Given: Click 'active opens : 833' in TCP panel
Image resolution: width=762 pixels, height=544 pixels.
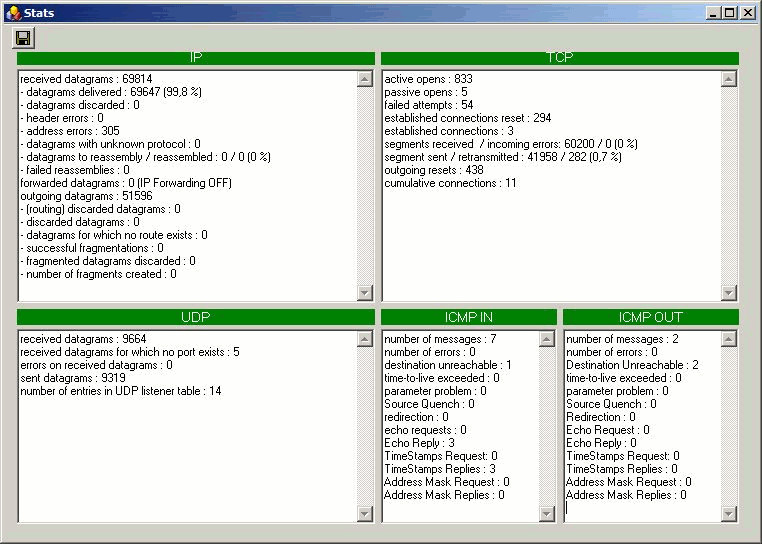Looking at the screenshot, I should pyautogui.click(x=428, y=79).
